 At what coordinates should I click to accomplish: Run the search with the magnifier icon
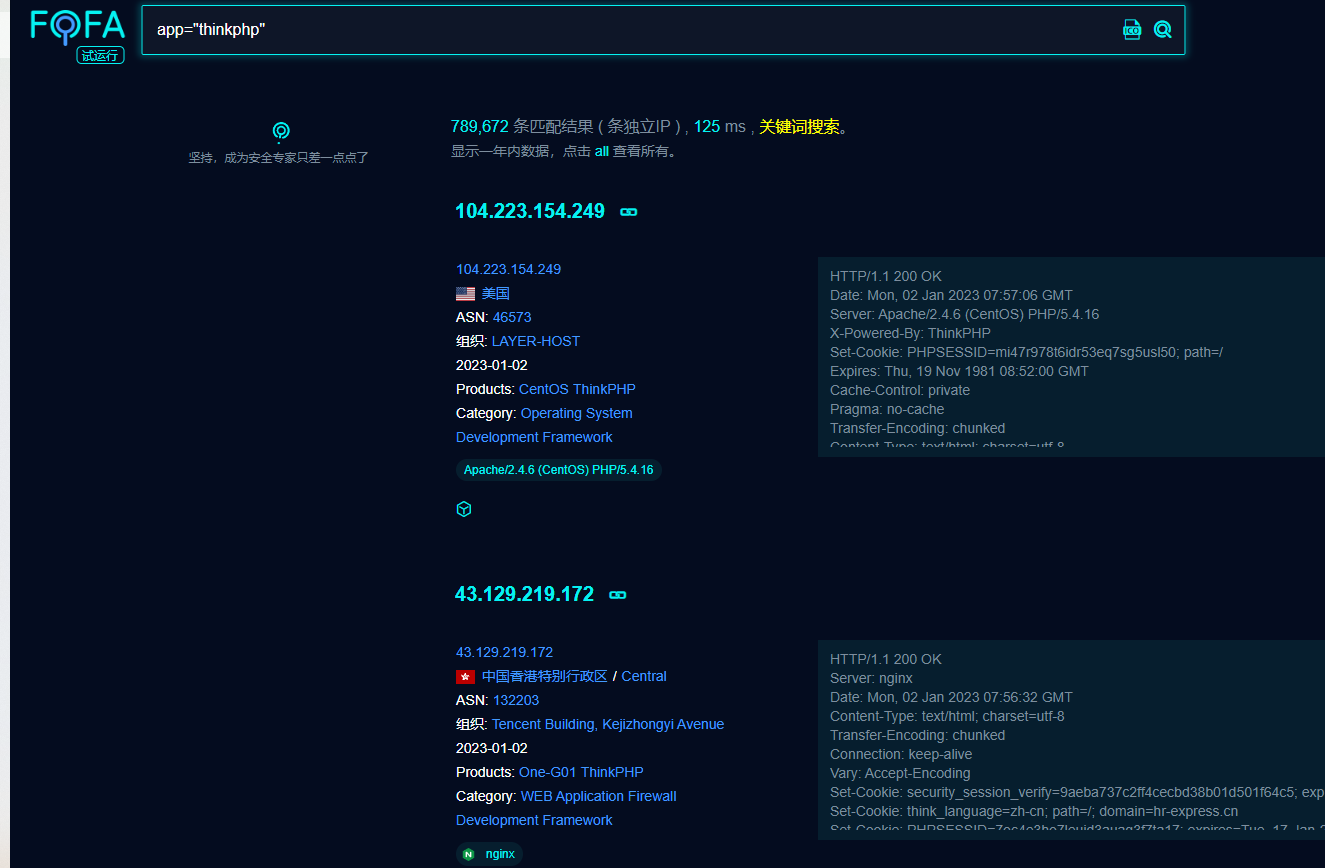pos(1162,30)
